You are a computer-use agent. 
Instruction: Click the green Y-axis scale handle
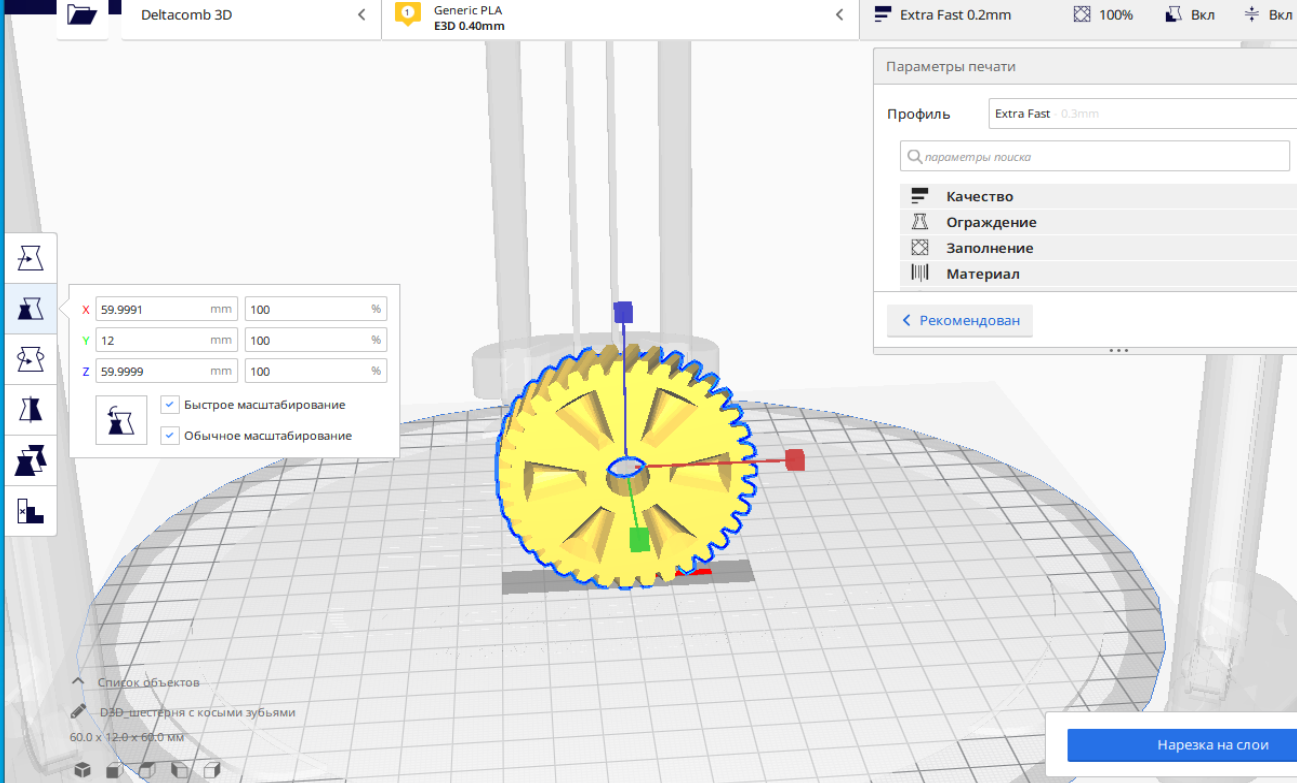(x=640, y=541)
